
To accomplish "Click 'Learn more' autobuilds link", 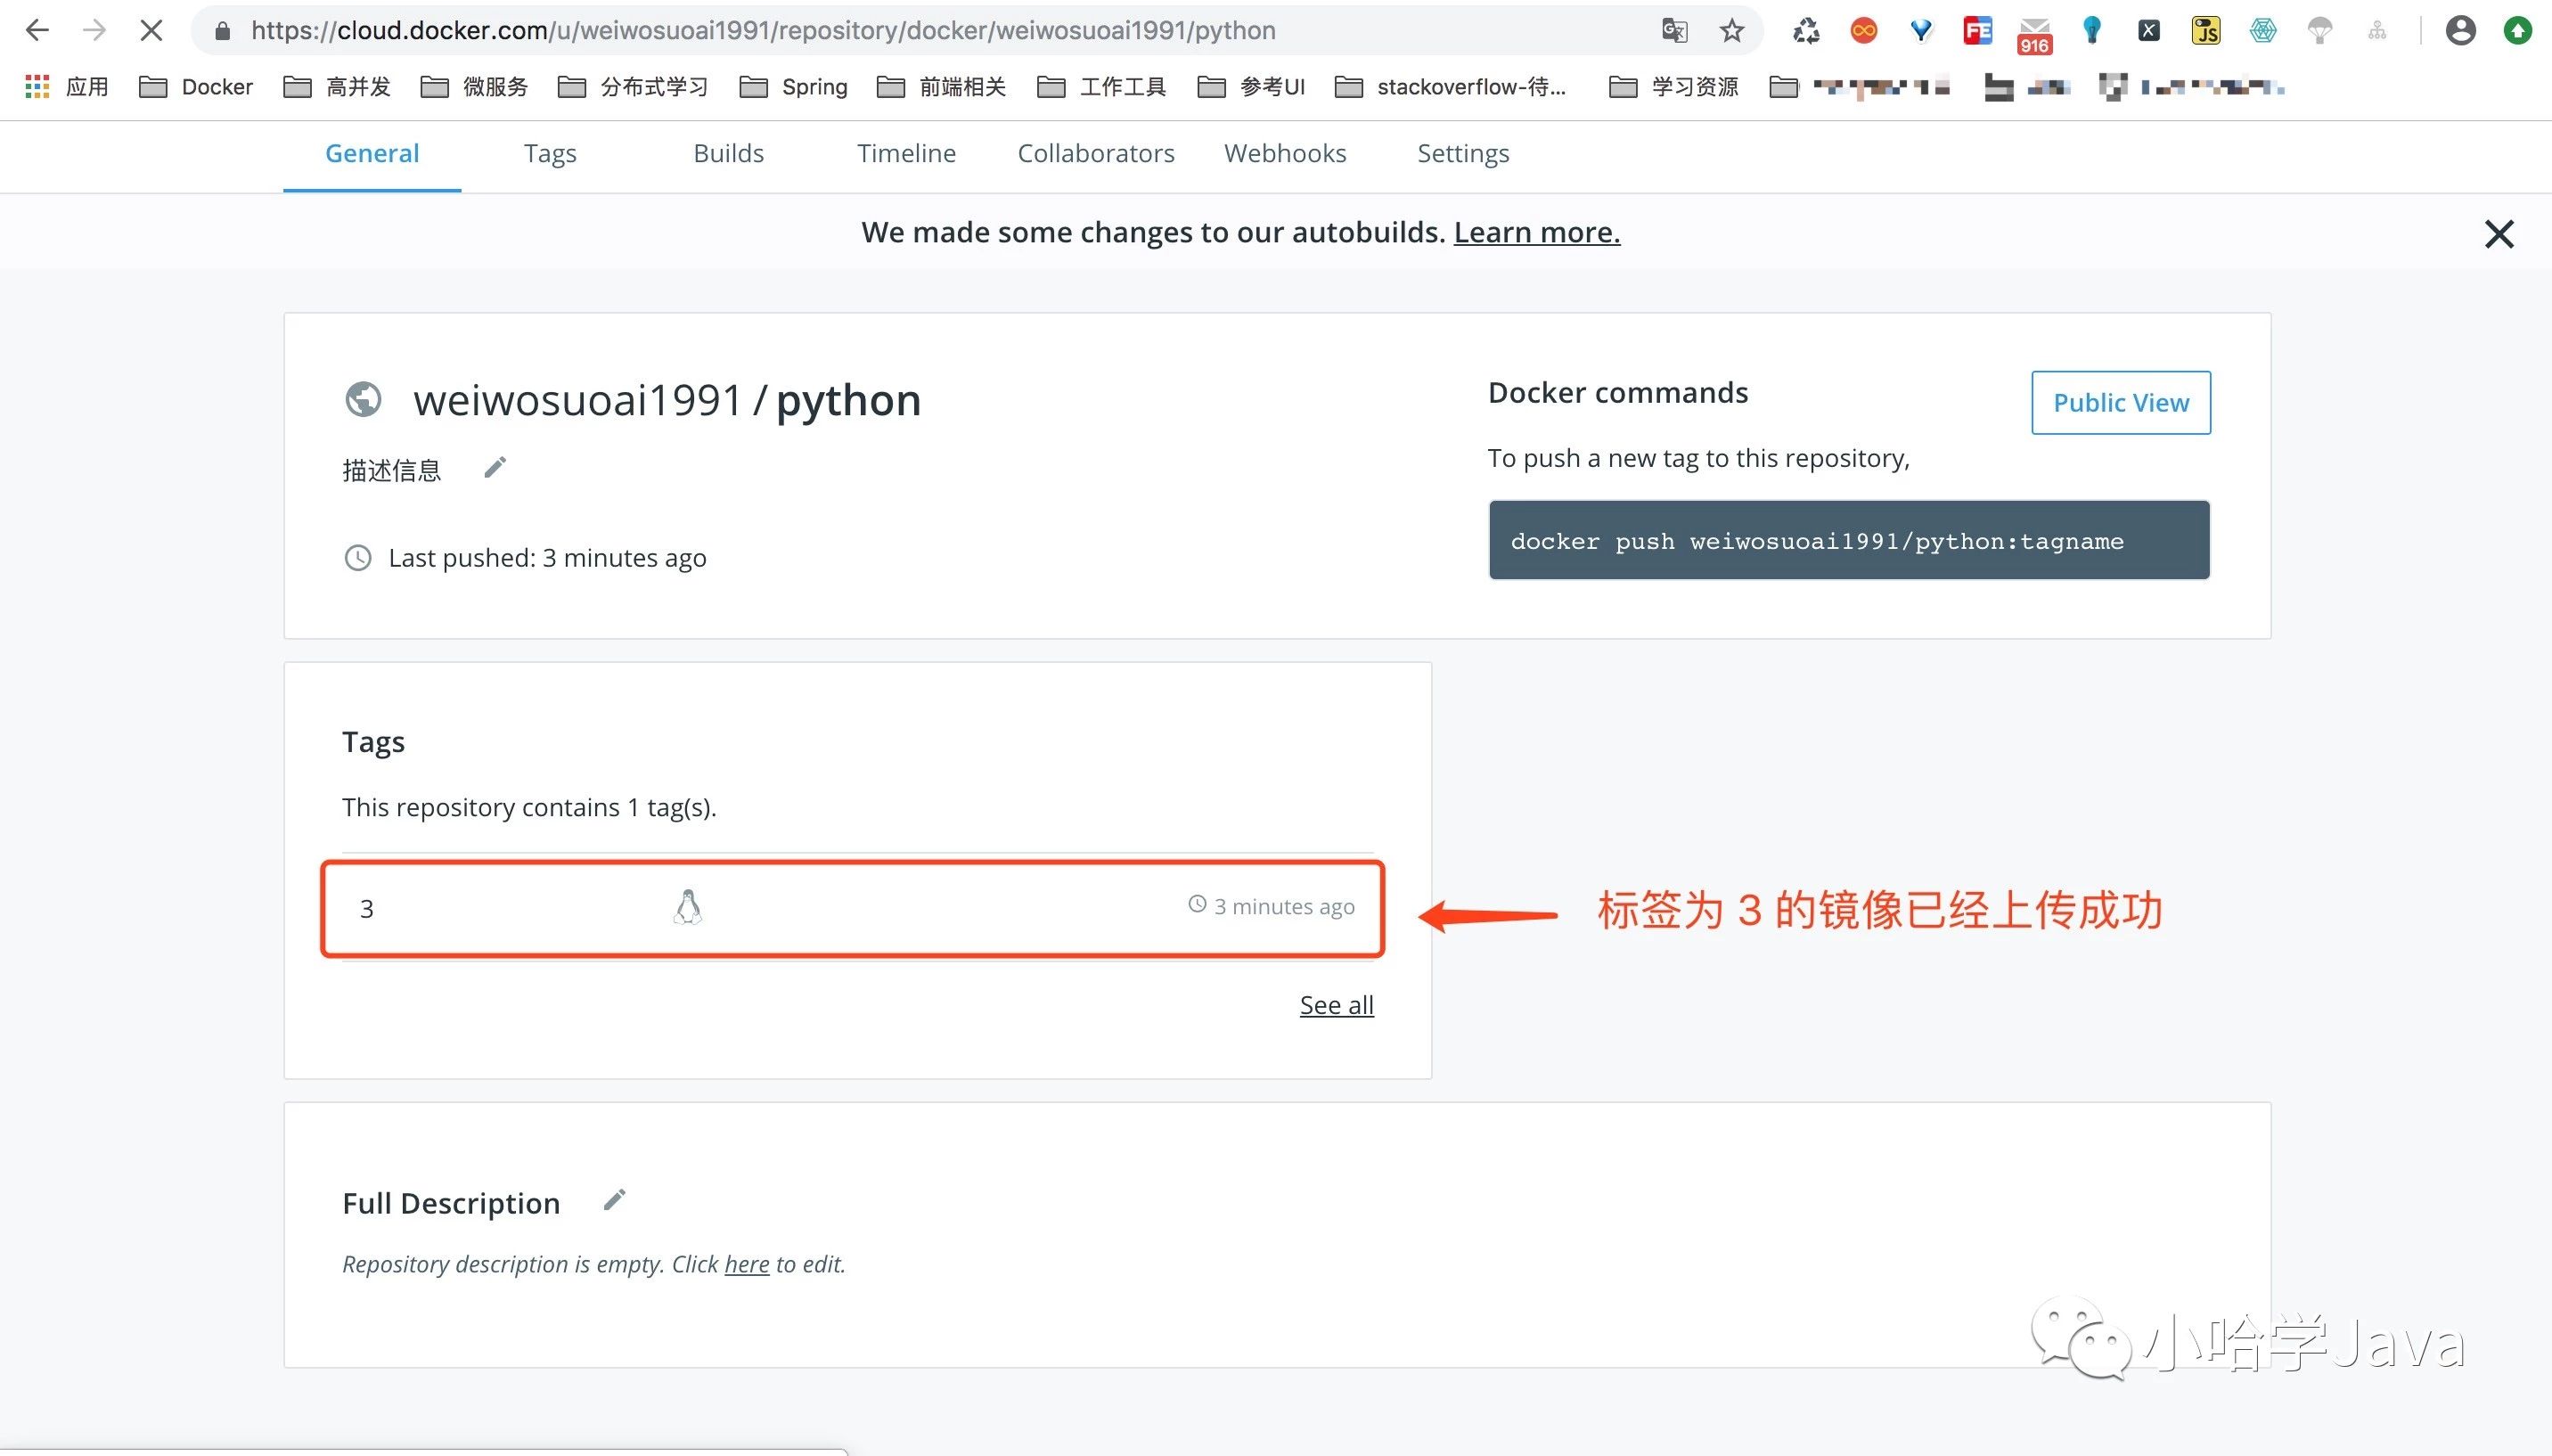I will [x=1535, y=232].
